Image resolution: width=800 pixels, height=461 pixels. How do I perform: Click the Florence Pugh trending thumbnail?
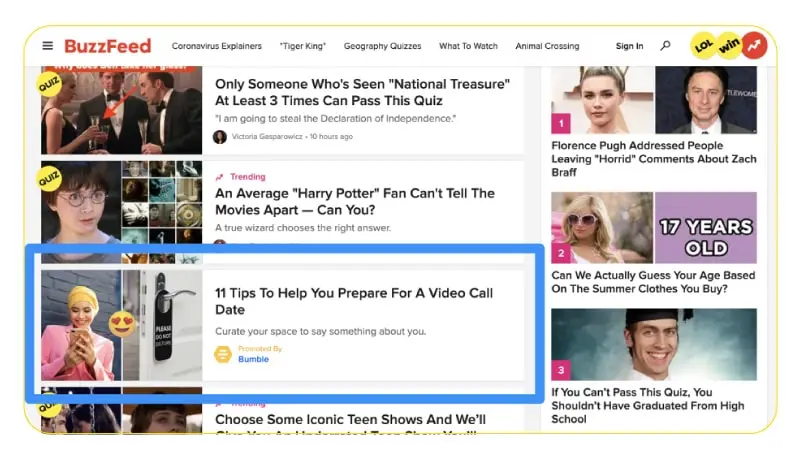click(x=654, y=100)
